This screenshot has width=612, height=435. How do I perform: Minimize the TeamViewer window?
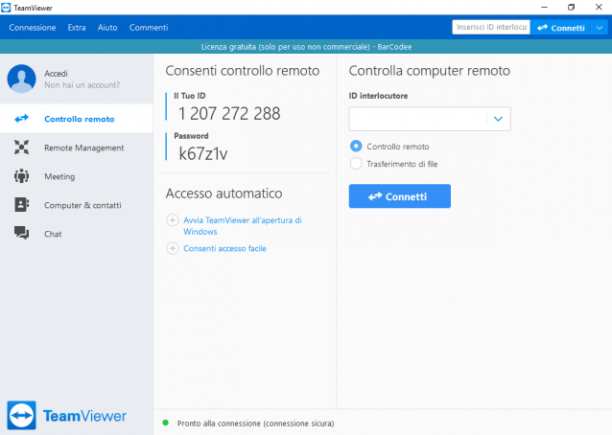coord(544,7)
